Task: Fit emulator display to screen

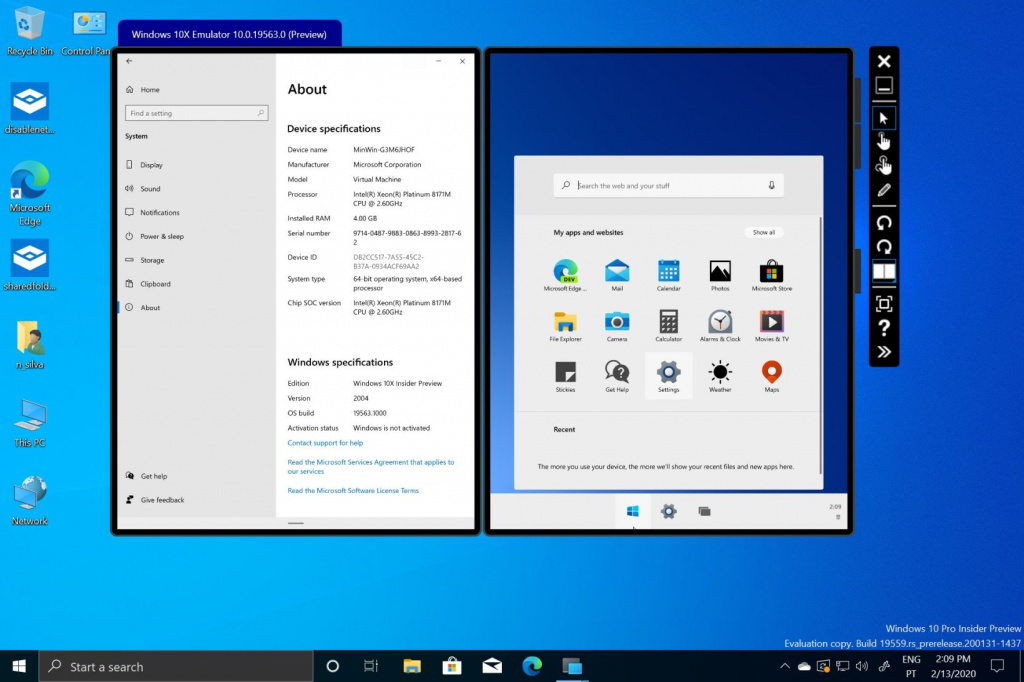Action: click(x=884, y=304)
